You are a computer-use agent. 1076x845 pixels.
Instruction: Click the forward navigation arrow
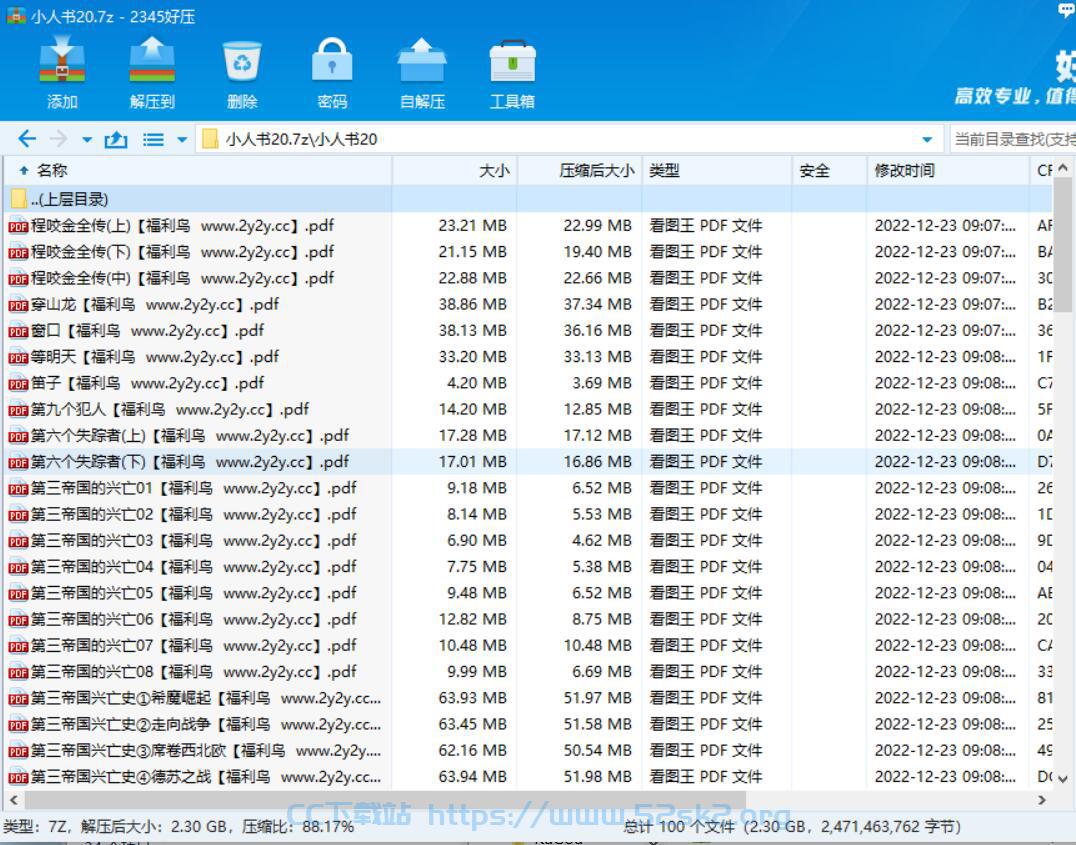[x=59, y=139]
